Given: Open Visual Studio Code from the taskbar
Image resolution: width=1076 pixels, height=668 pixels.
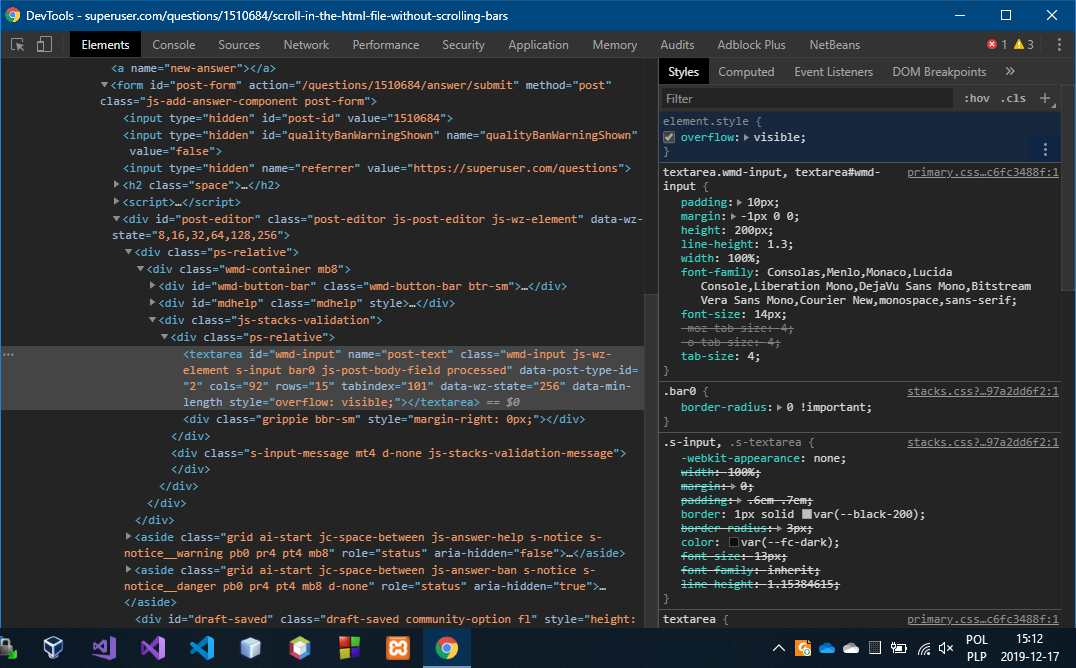Looking at the screenshot, I should point(202,647).
